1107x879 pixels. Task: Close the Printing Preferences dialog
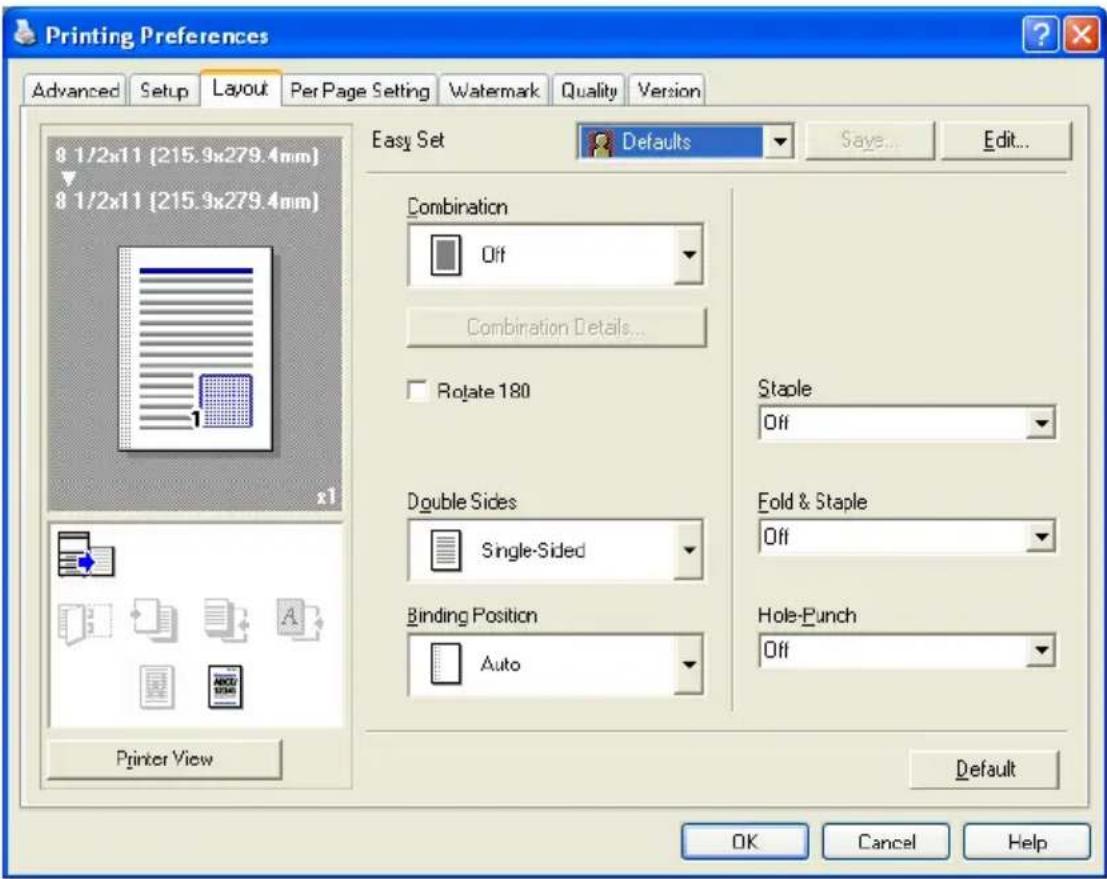click(x=1081, y=34)
